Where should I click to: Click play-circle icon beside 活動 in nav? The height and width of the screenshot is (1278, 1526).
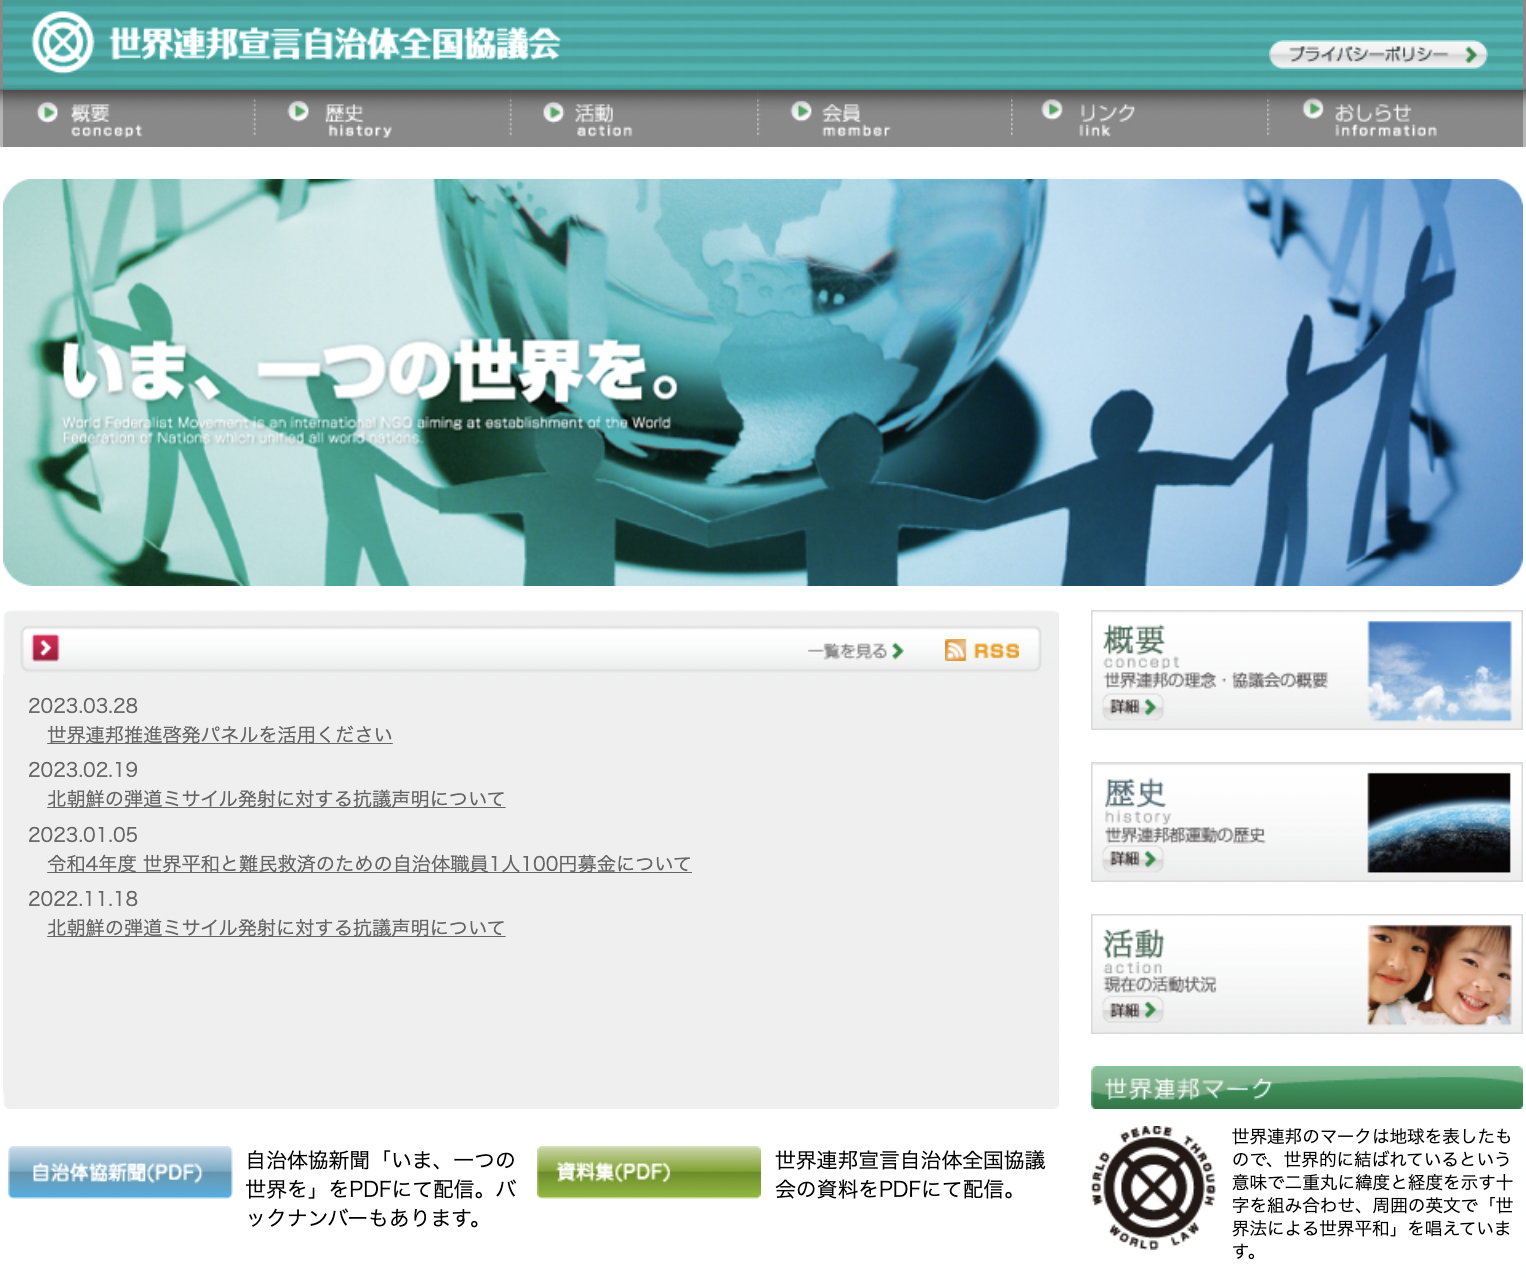(x=553, y=112)
